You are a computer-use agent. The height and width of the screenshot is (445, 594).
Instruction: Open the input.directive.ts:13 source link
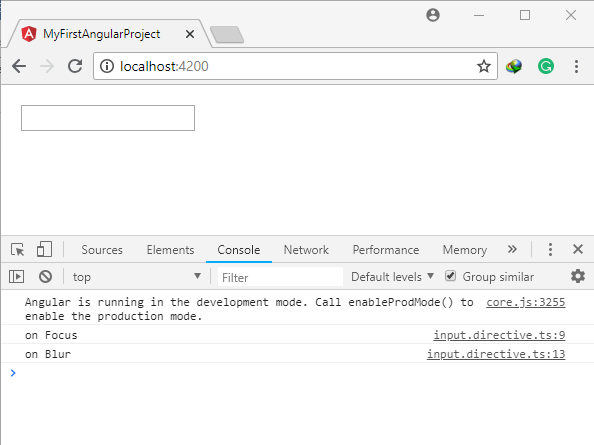point(496,354)
